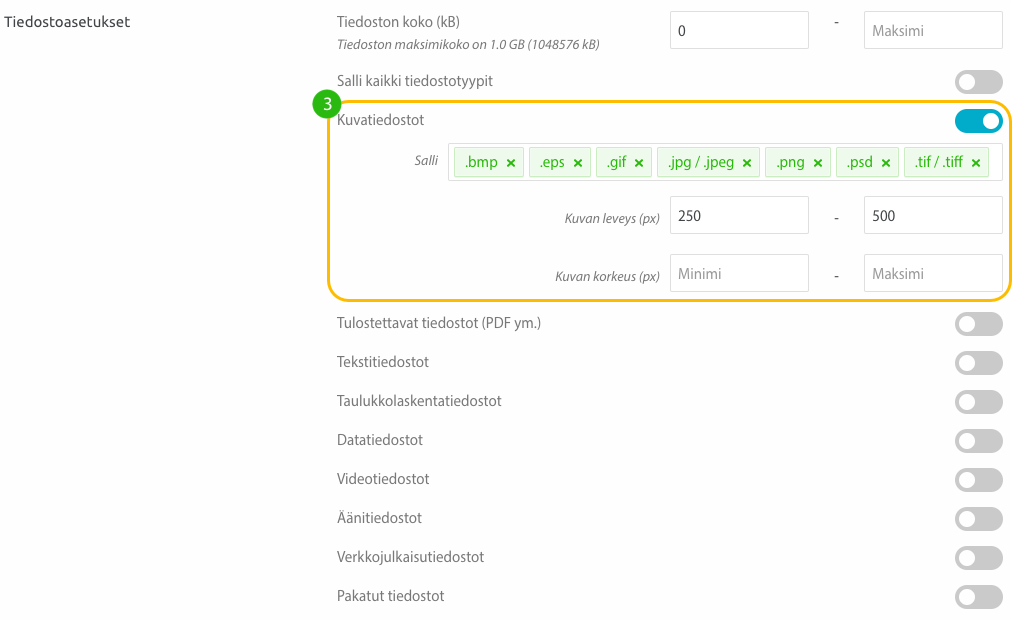Screen dimensions: 1022x621
Task: Turn on Tekstitiedostot switch
Action: (978, 363)
